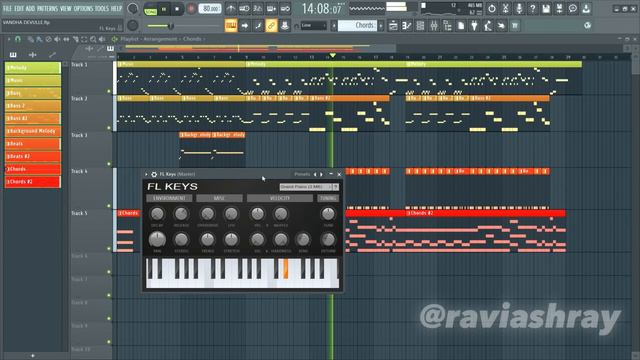Open the plugin picker plug icon
The width and height of the screenshot is (640, 360).
(474, 26)
